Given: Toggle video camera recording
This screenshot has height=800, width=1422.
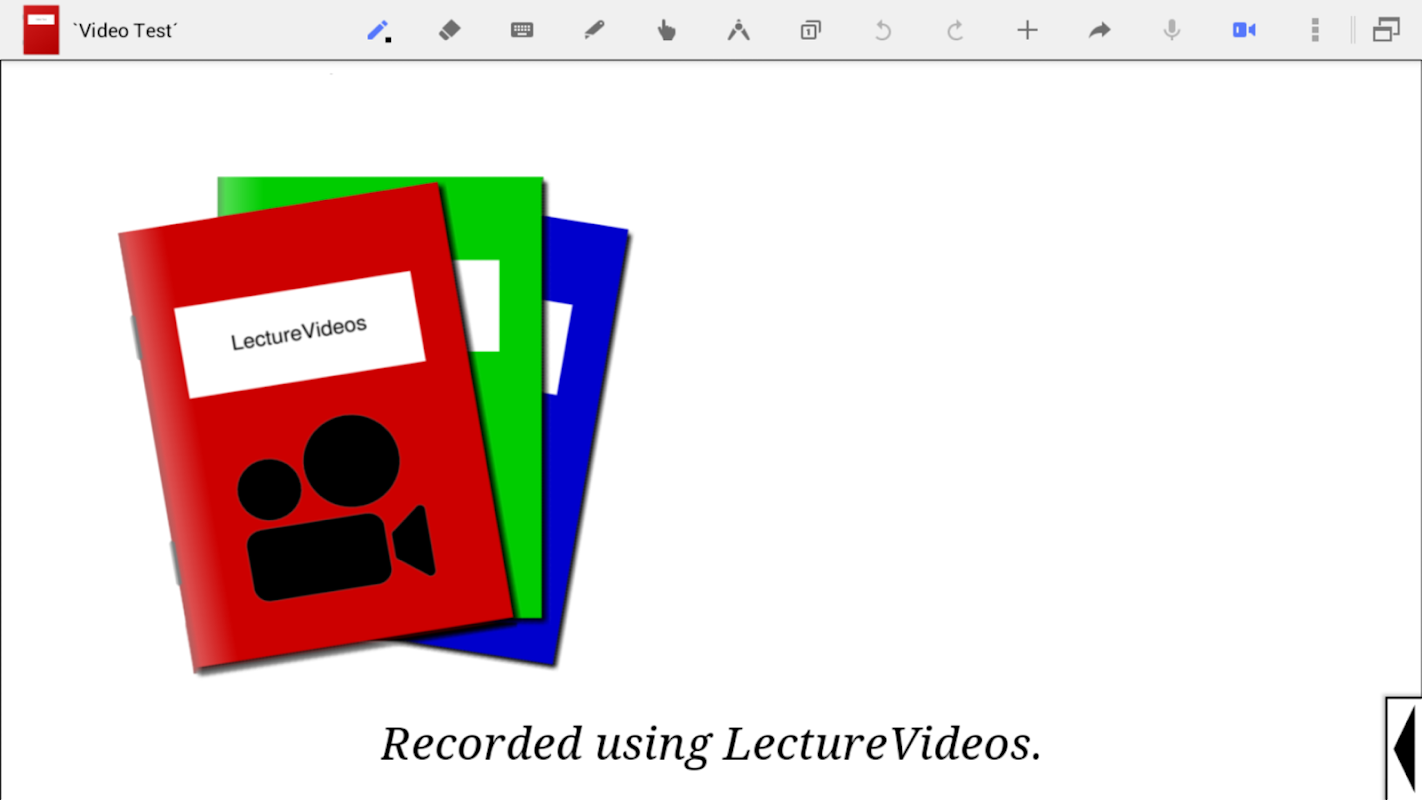Looking at the screenshot, I should pyautogui.click(x=1244, y=31).
